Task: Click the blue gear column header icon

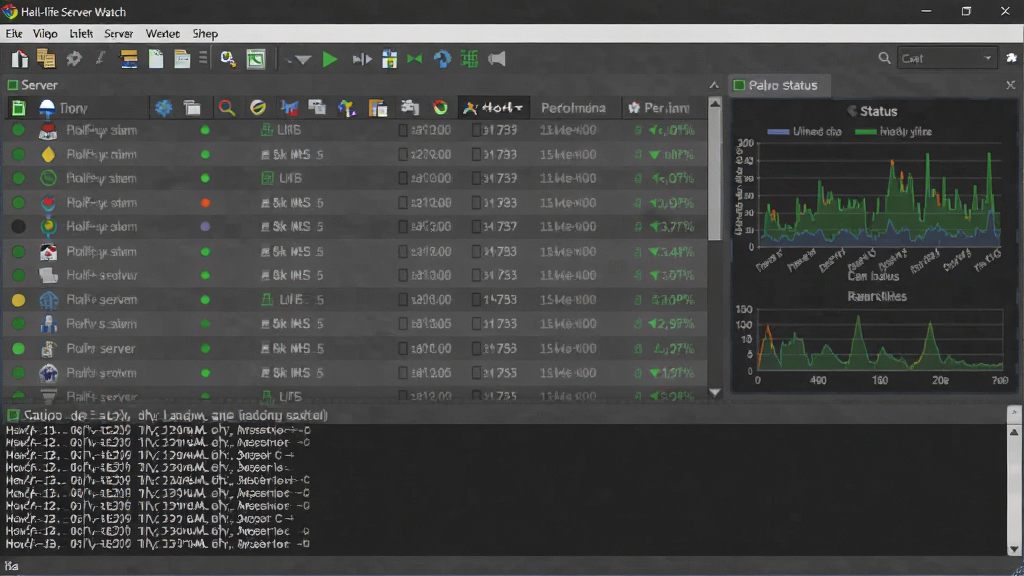Action: (163, 108)
